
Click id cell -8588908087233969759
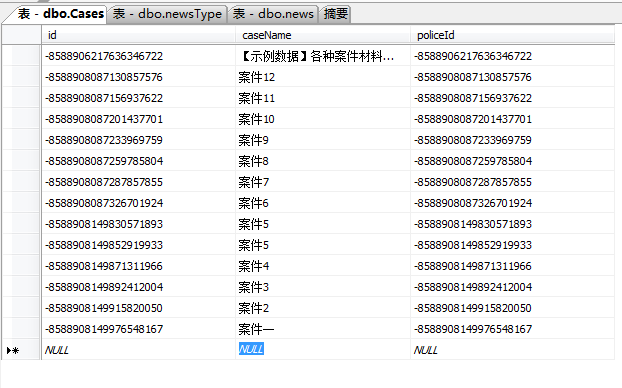(138, 140)
